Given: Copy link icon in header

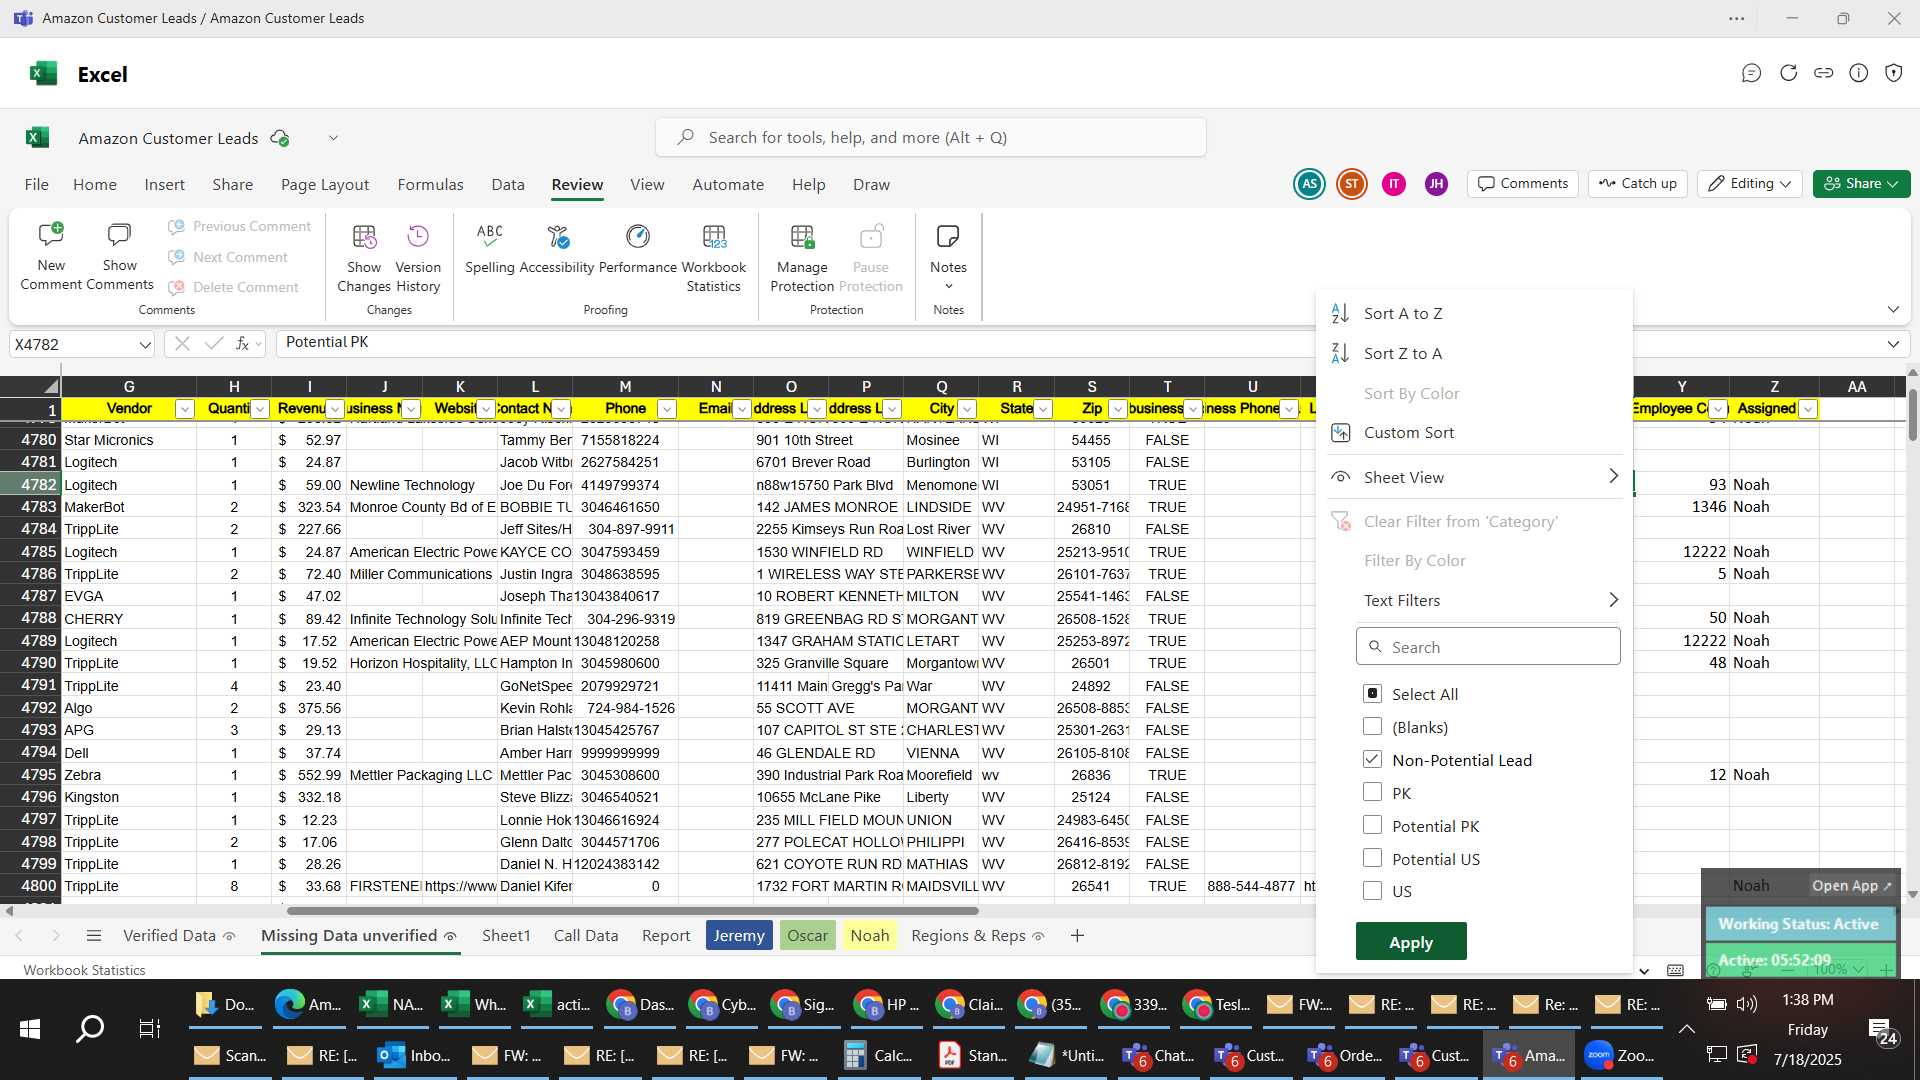Looking at the screenshot, I should pos(1823,73).
